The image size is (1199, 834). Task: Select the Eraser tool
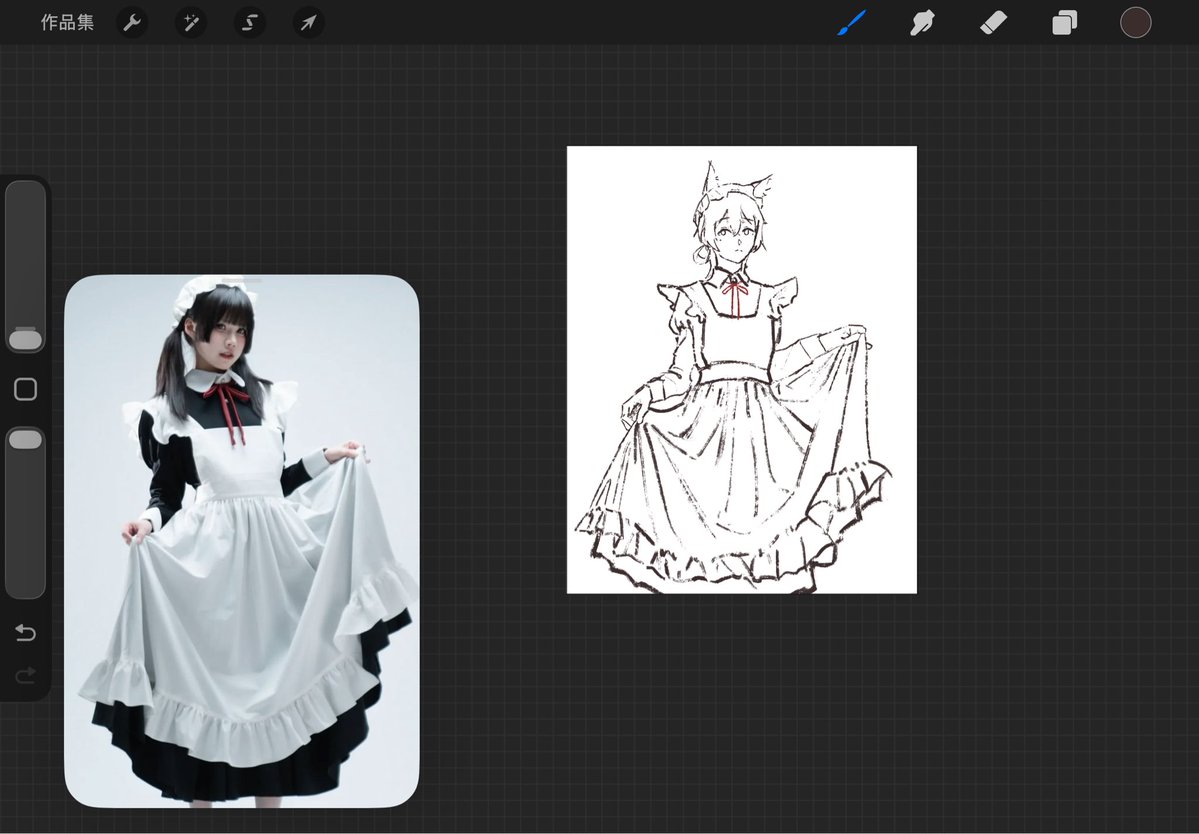[993, 23]
